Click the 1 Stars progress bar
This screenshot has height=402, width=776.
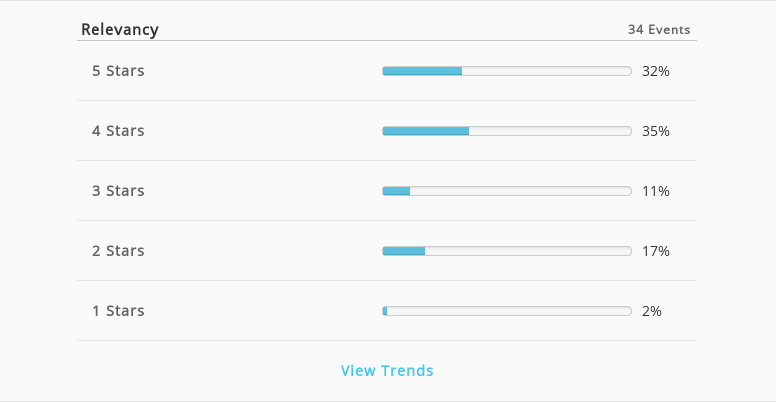tap(507, 310)
